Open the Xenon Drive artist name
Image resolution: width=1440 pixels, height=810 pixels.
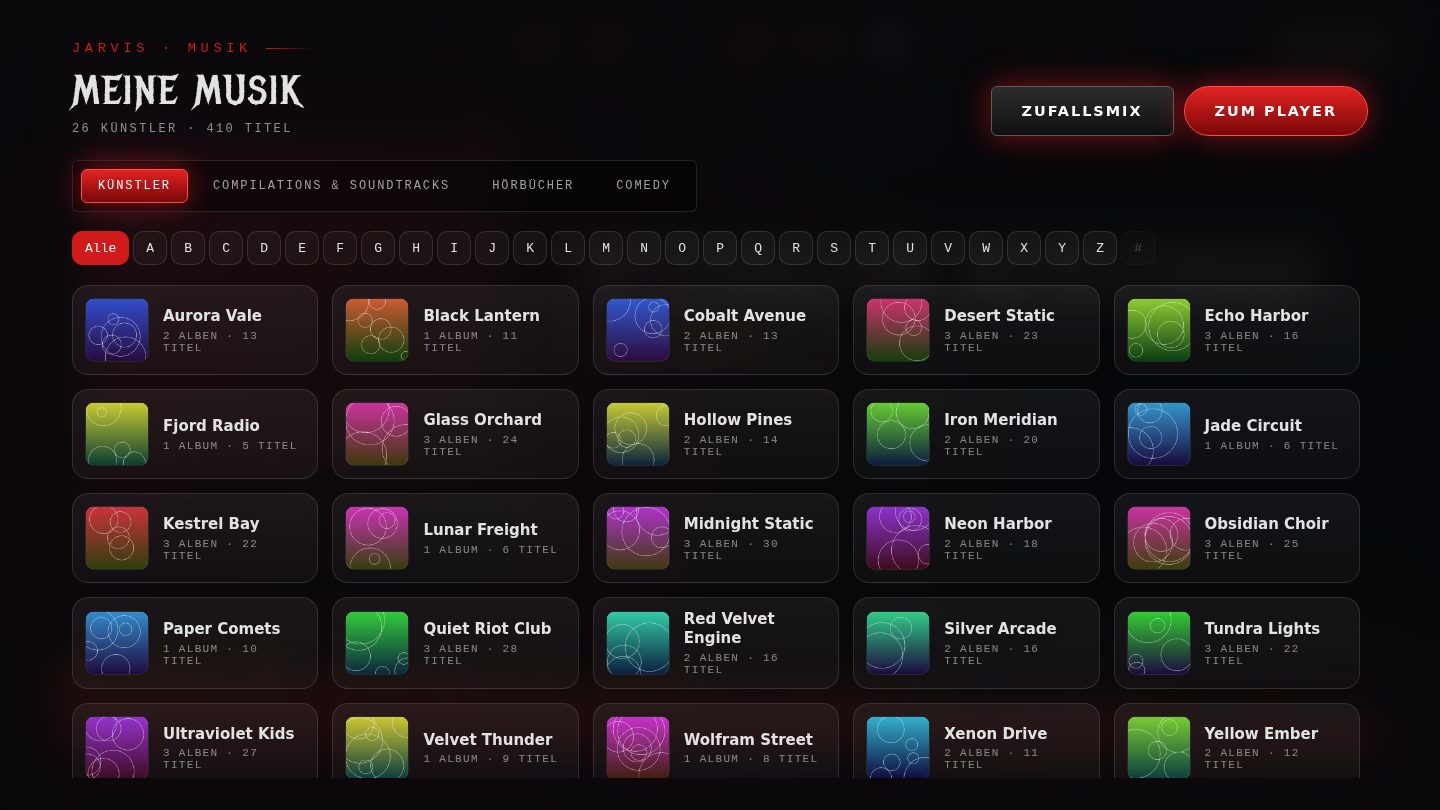coord(996,733)
